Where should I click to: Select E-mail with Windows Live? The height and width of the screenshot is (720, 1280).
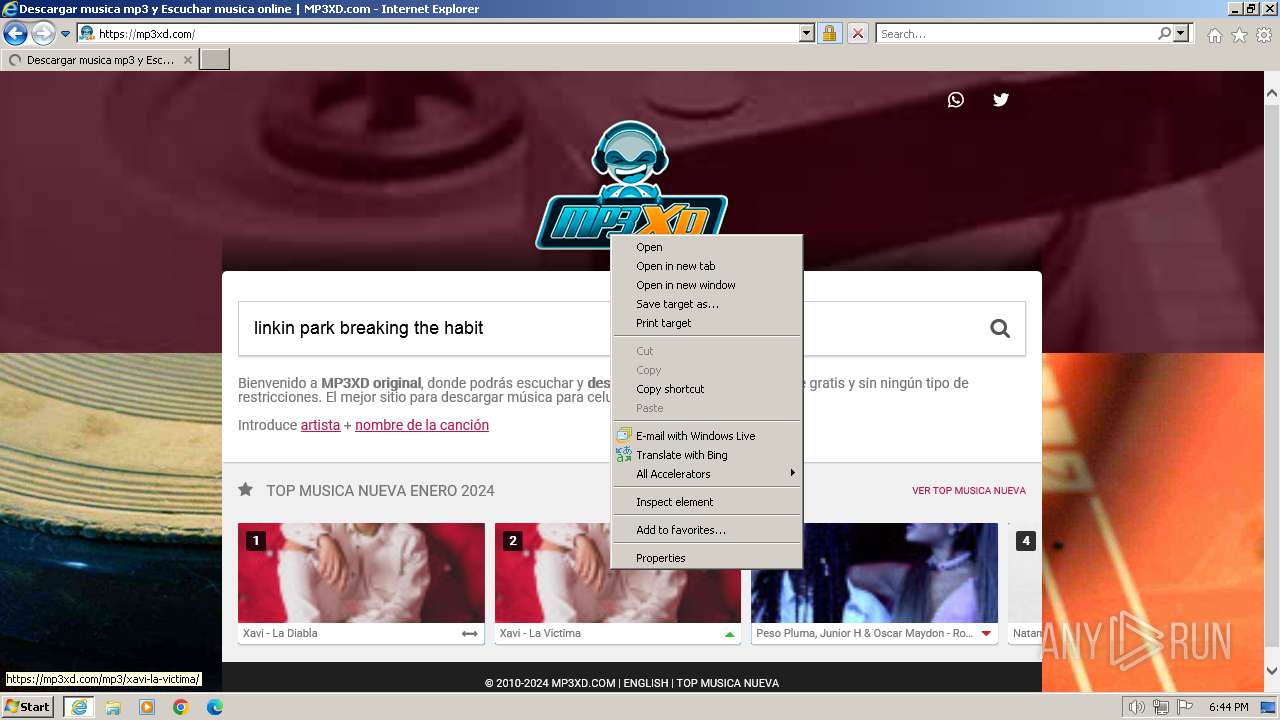[706, 436]
